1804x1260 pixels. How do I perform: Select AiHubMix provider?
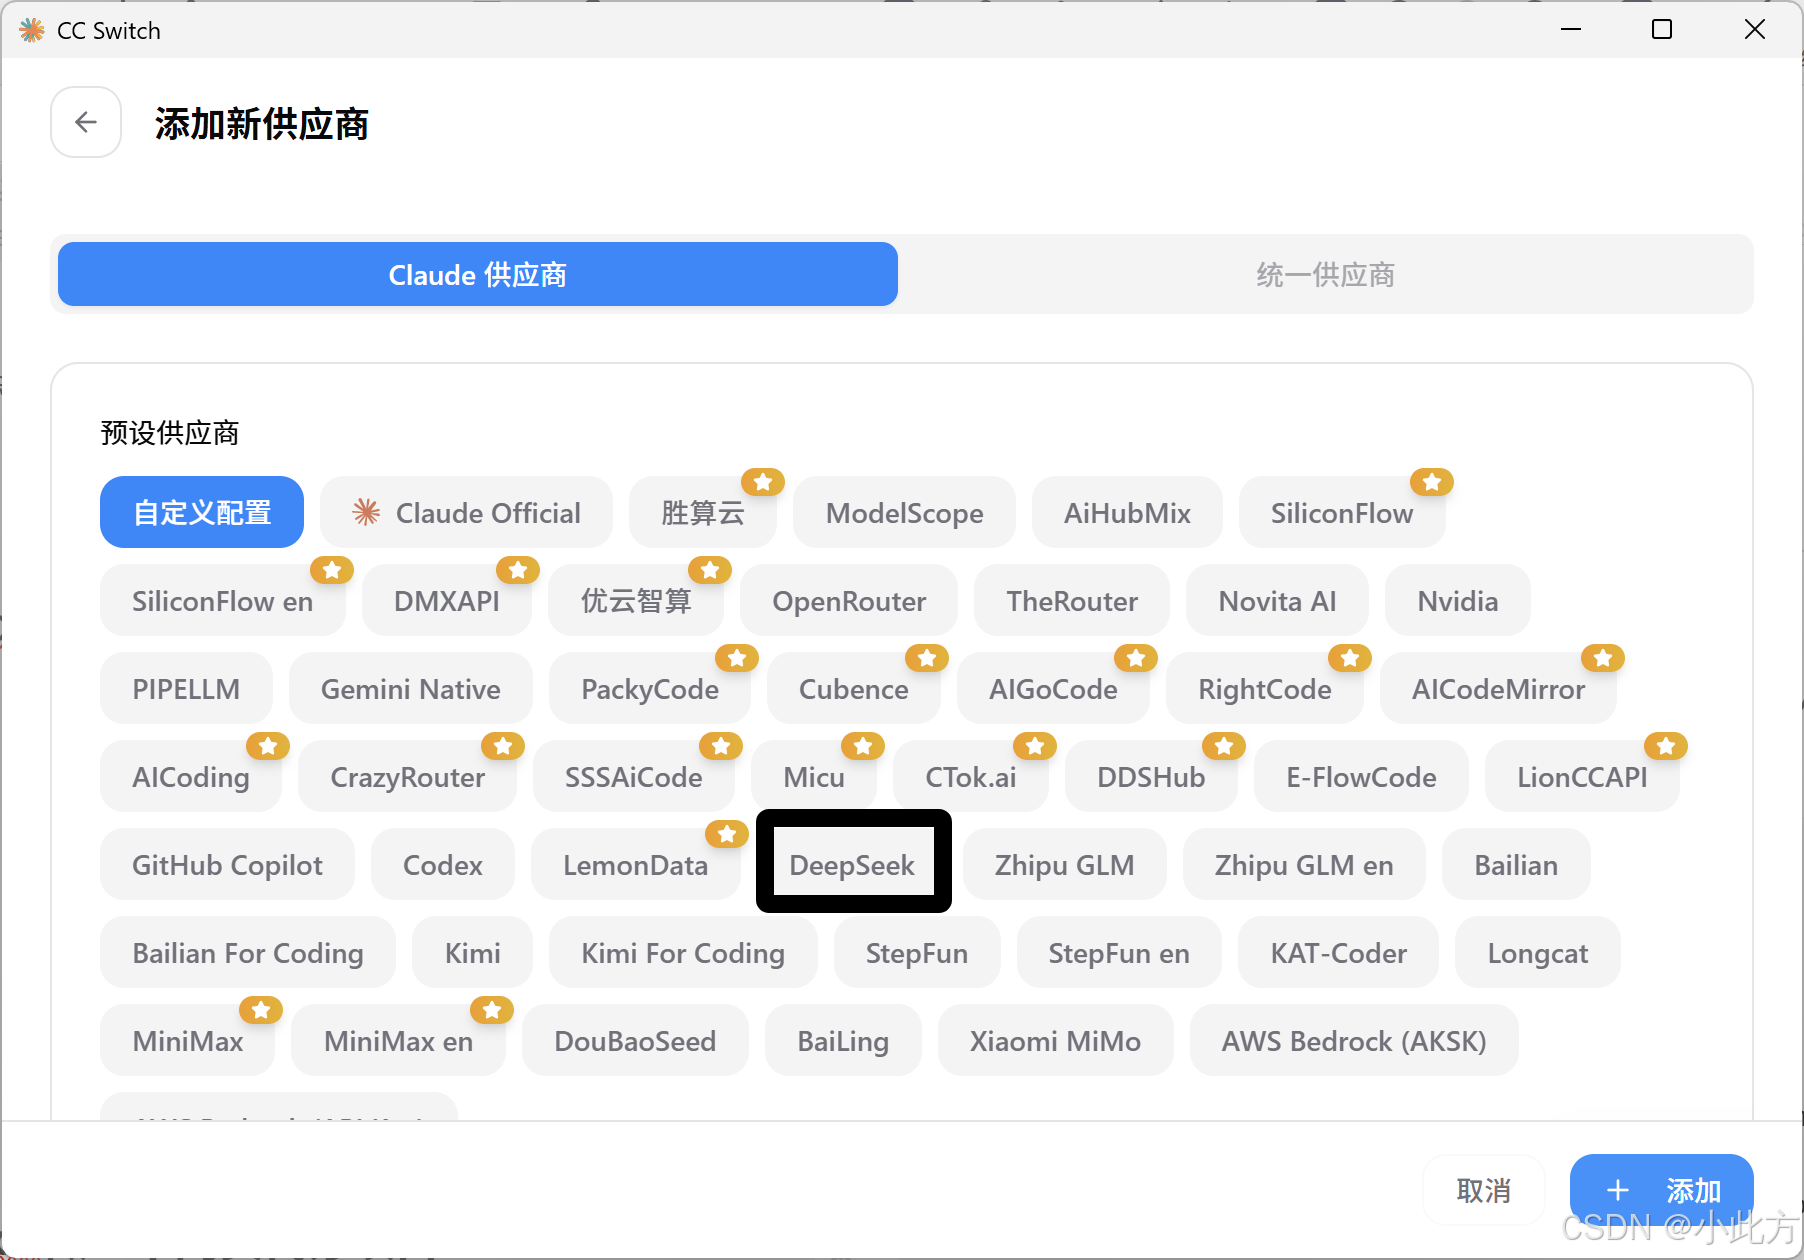coord(1127,512)
